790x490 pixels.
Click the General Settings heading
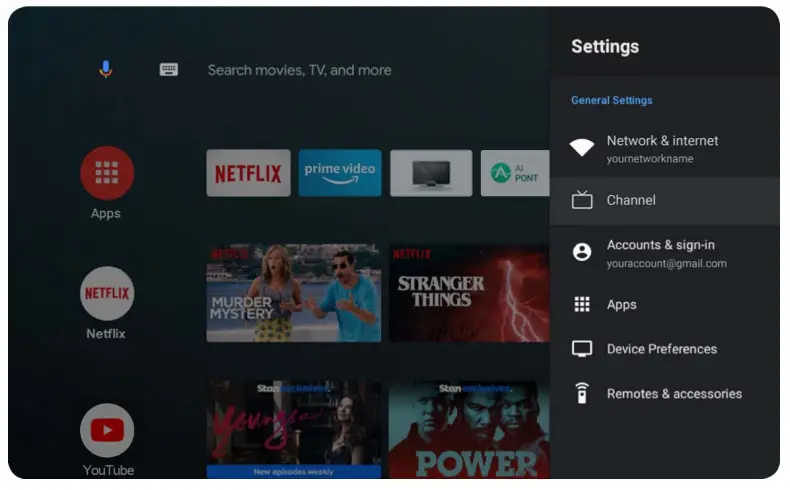611,100
